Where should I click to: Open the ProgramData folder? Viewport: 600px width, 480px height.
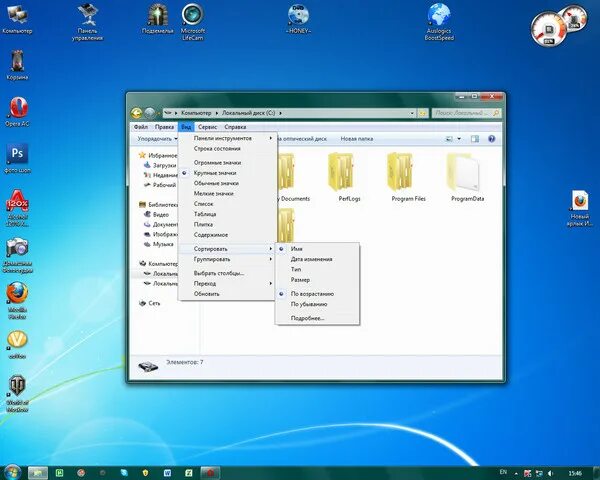(467, 178)
